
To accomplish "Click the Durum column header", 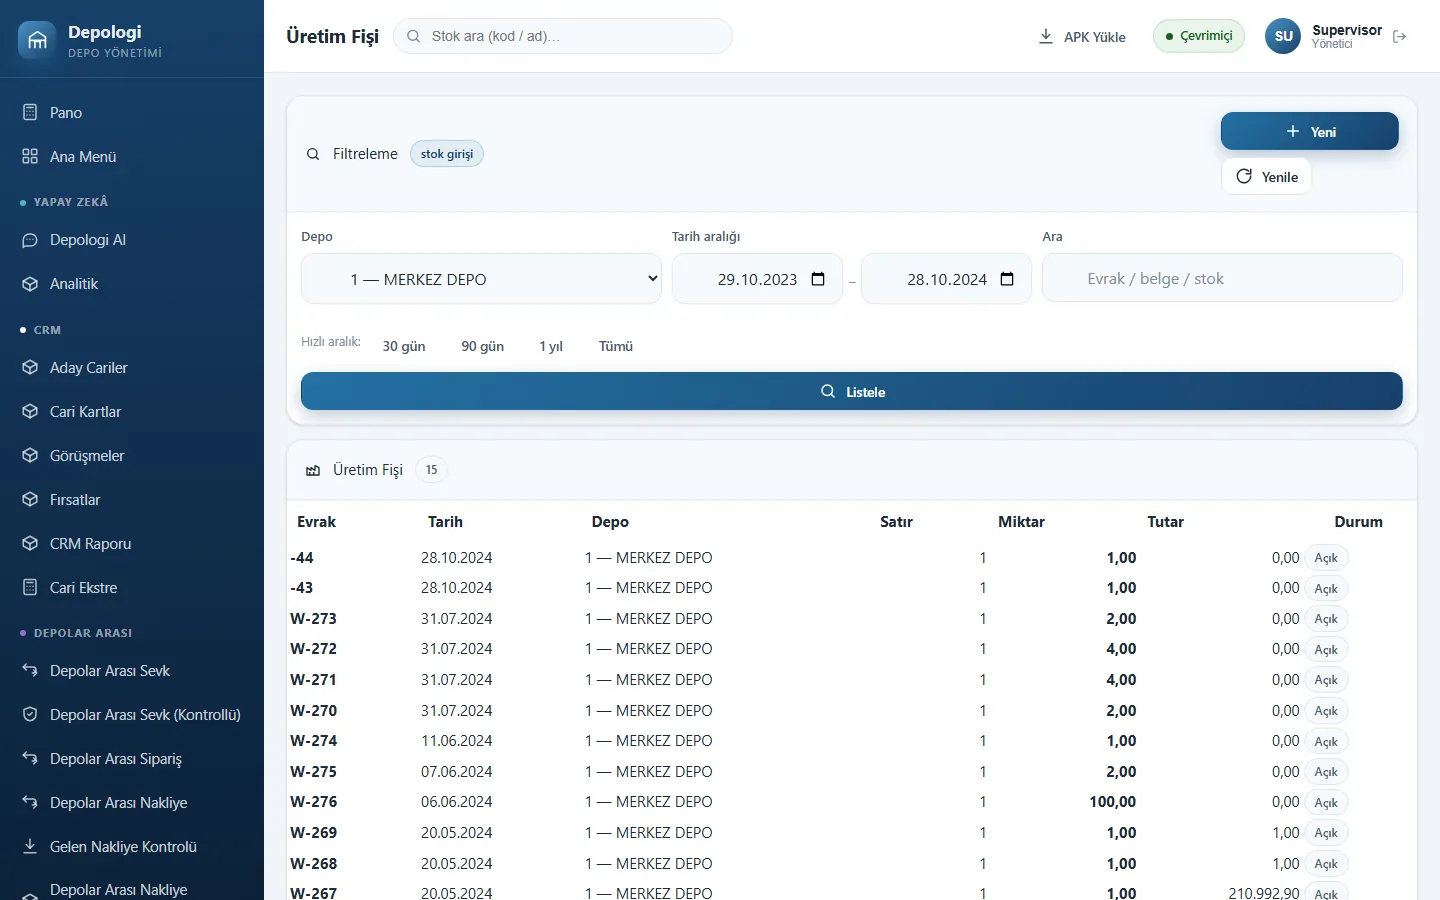I will (1358, 522).
